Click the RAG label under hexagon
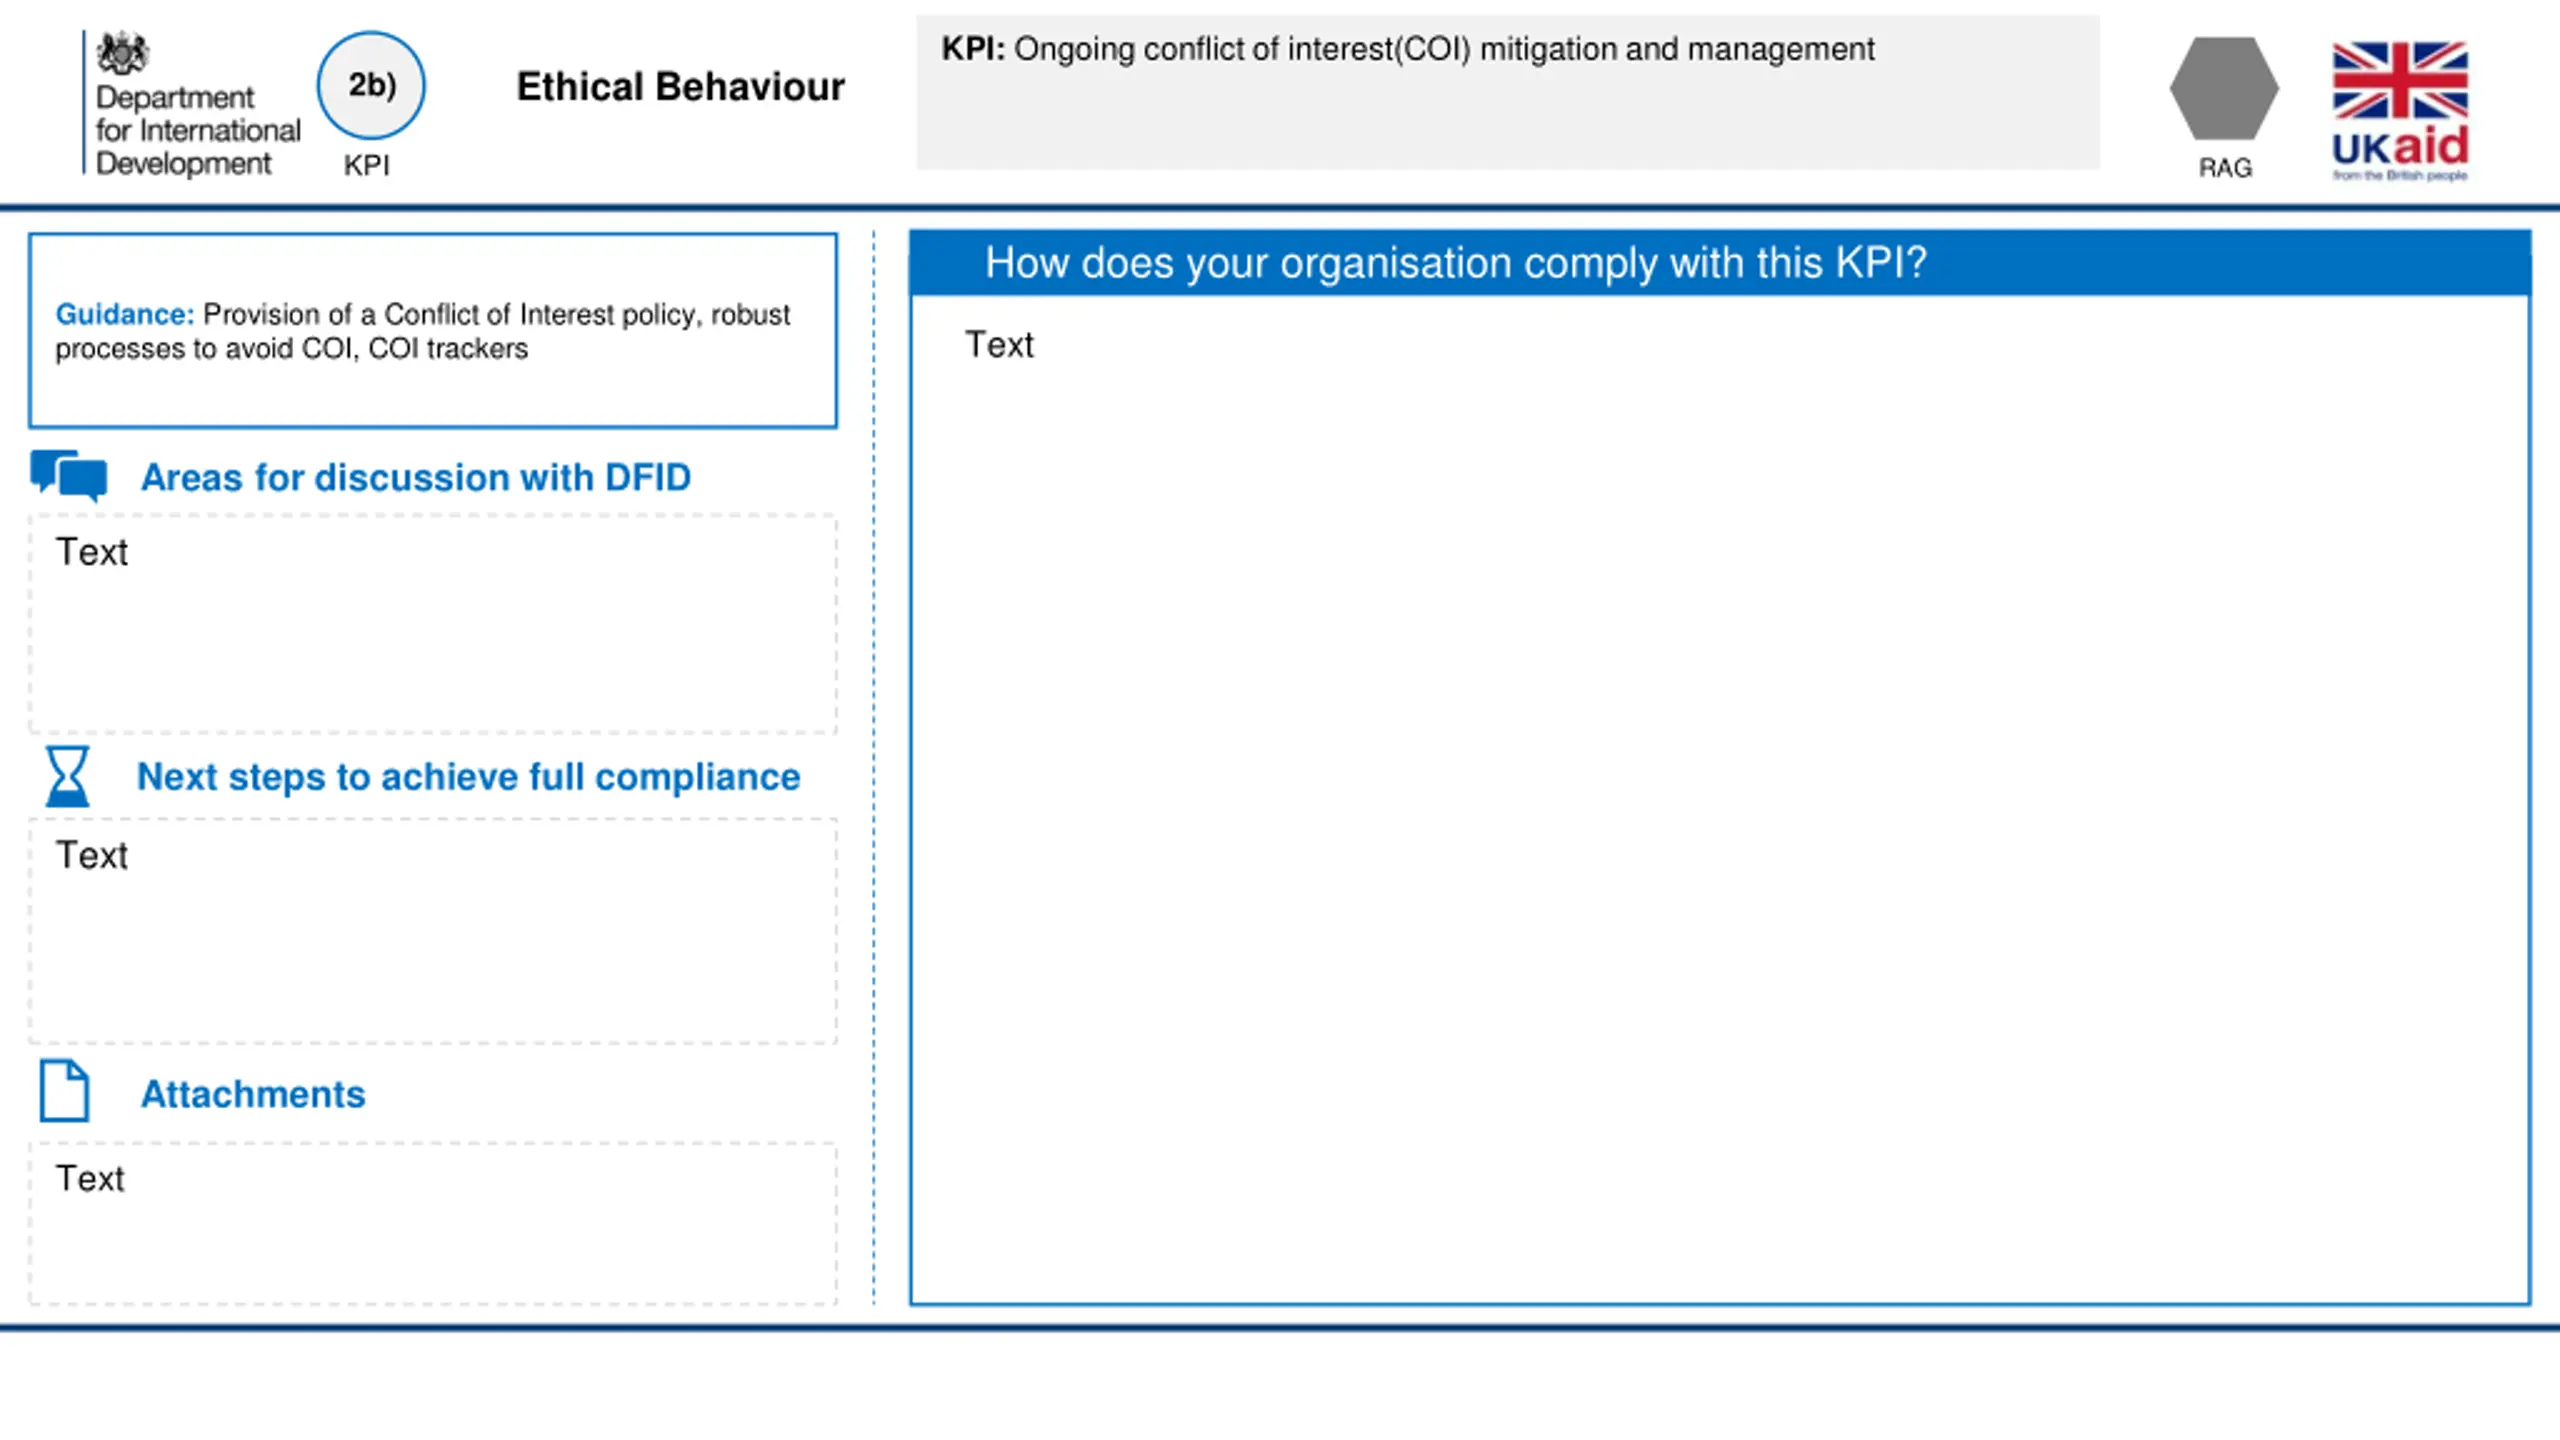2560x1440 pixels. 2225,168
